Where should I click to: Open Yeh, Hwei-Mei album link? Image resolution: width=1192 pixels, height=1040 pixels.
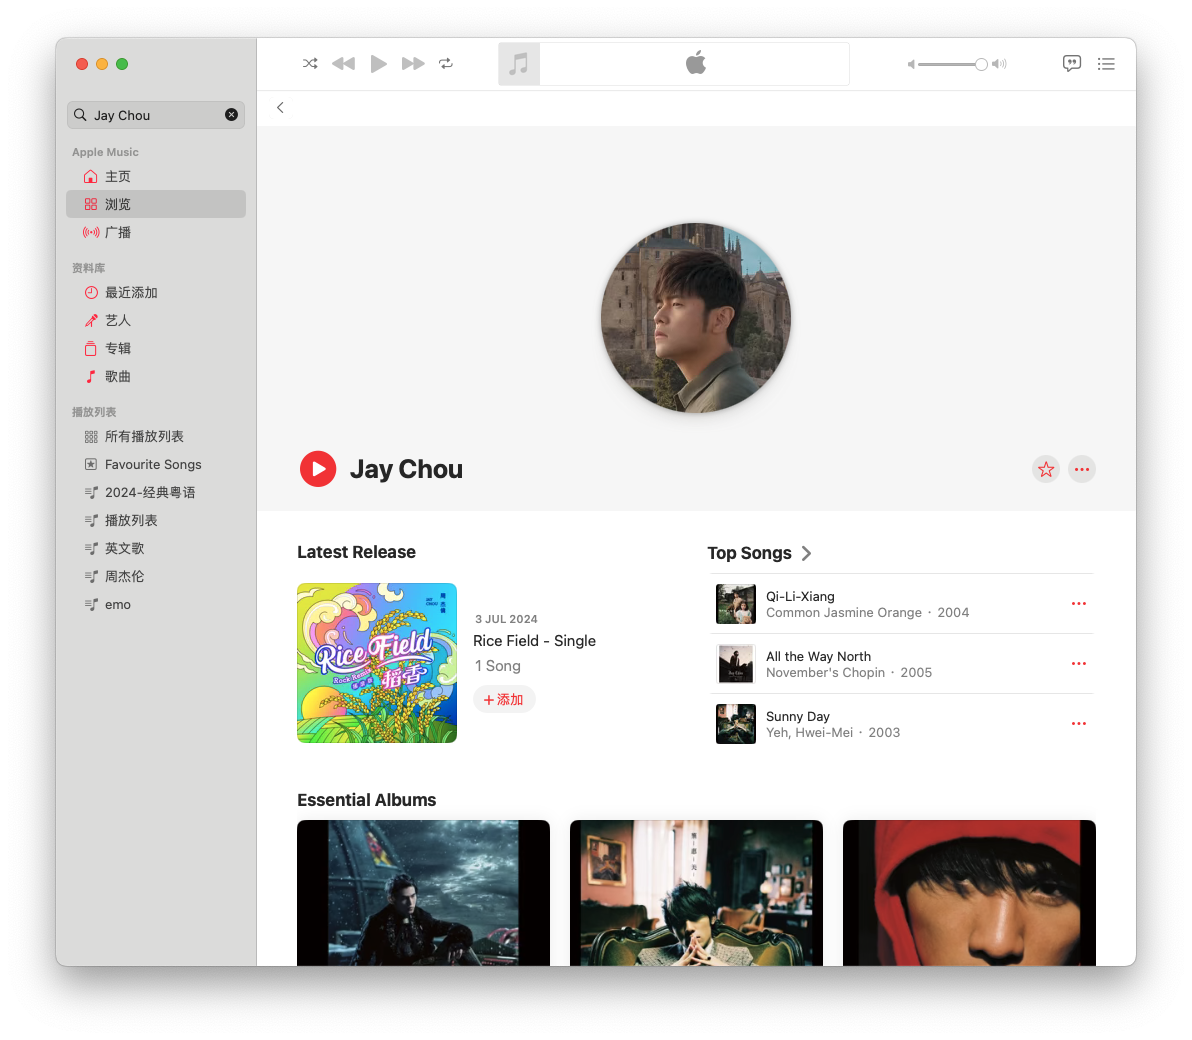pos(810,733)
